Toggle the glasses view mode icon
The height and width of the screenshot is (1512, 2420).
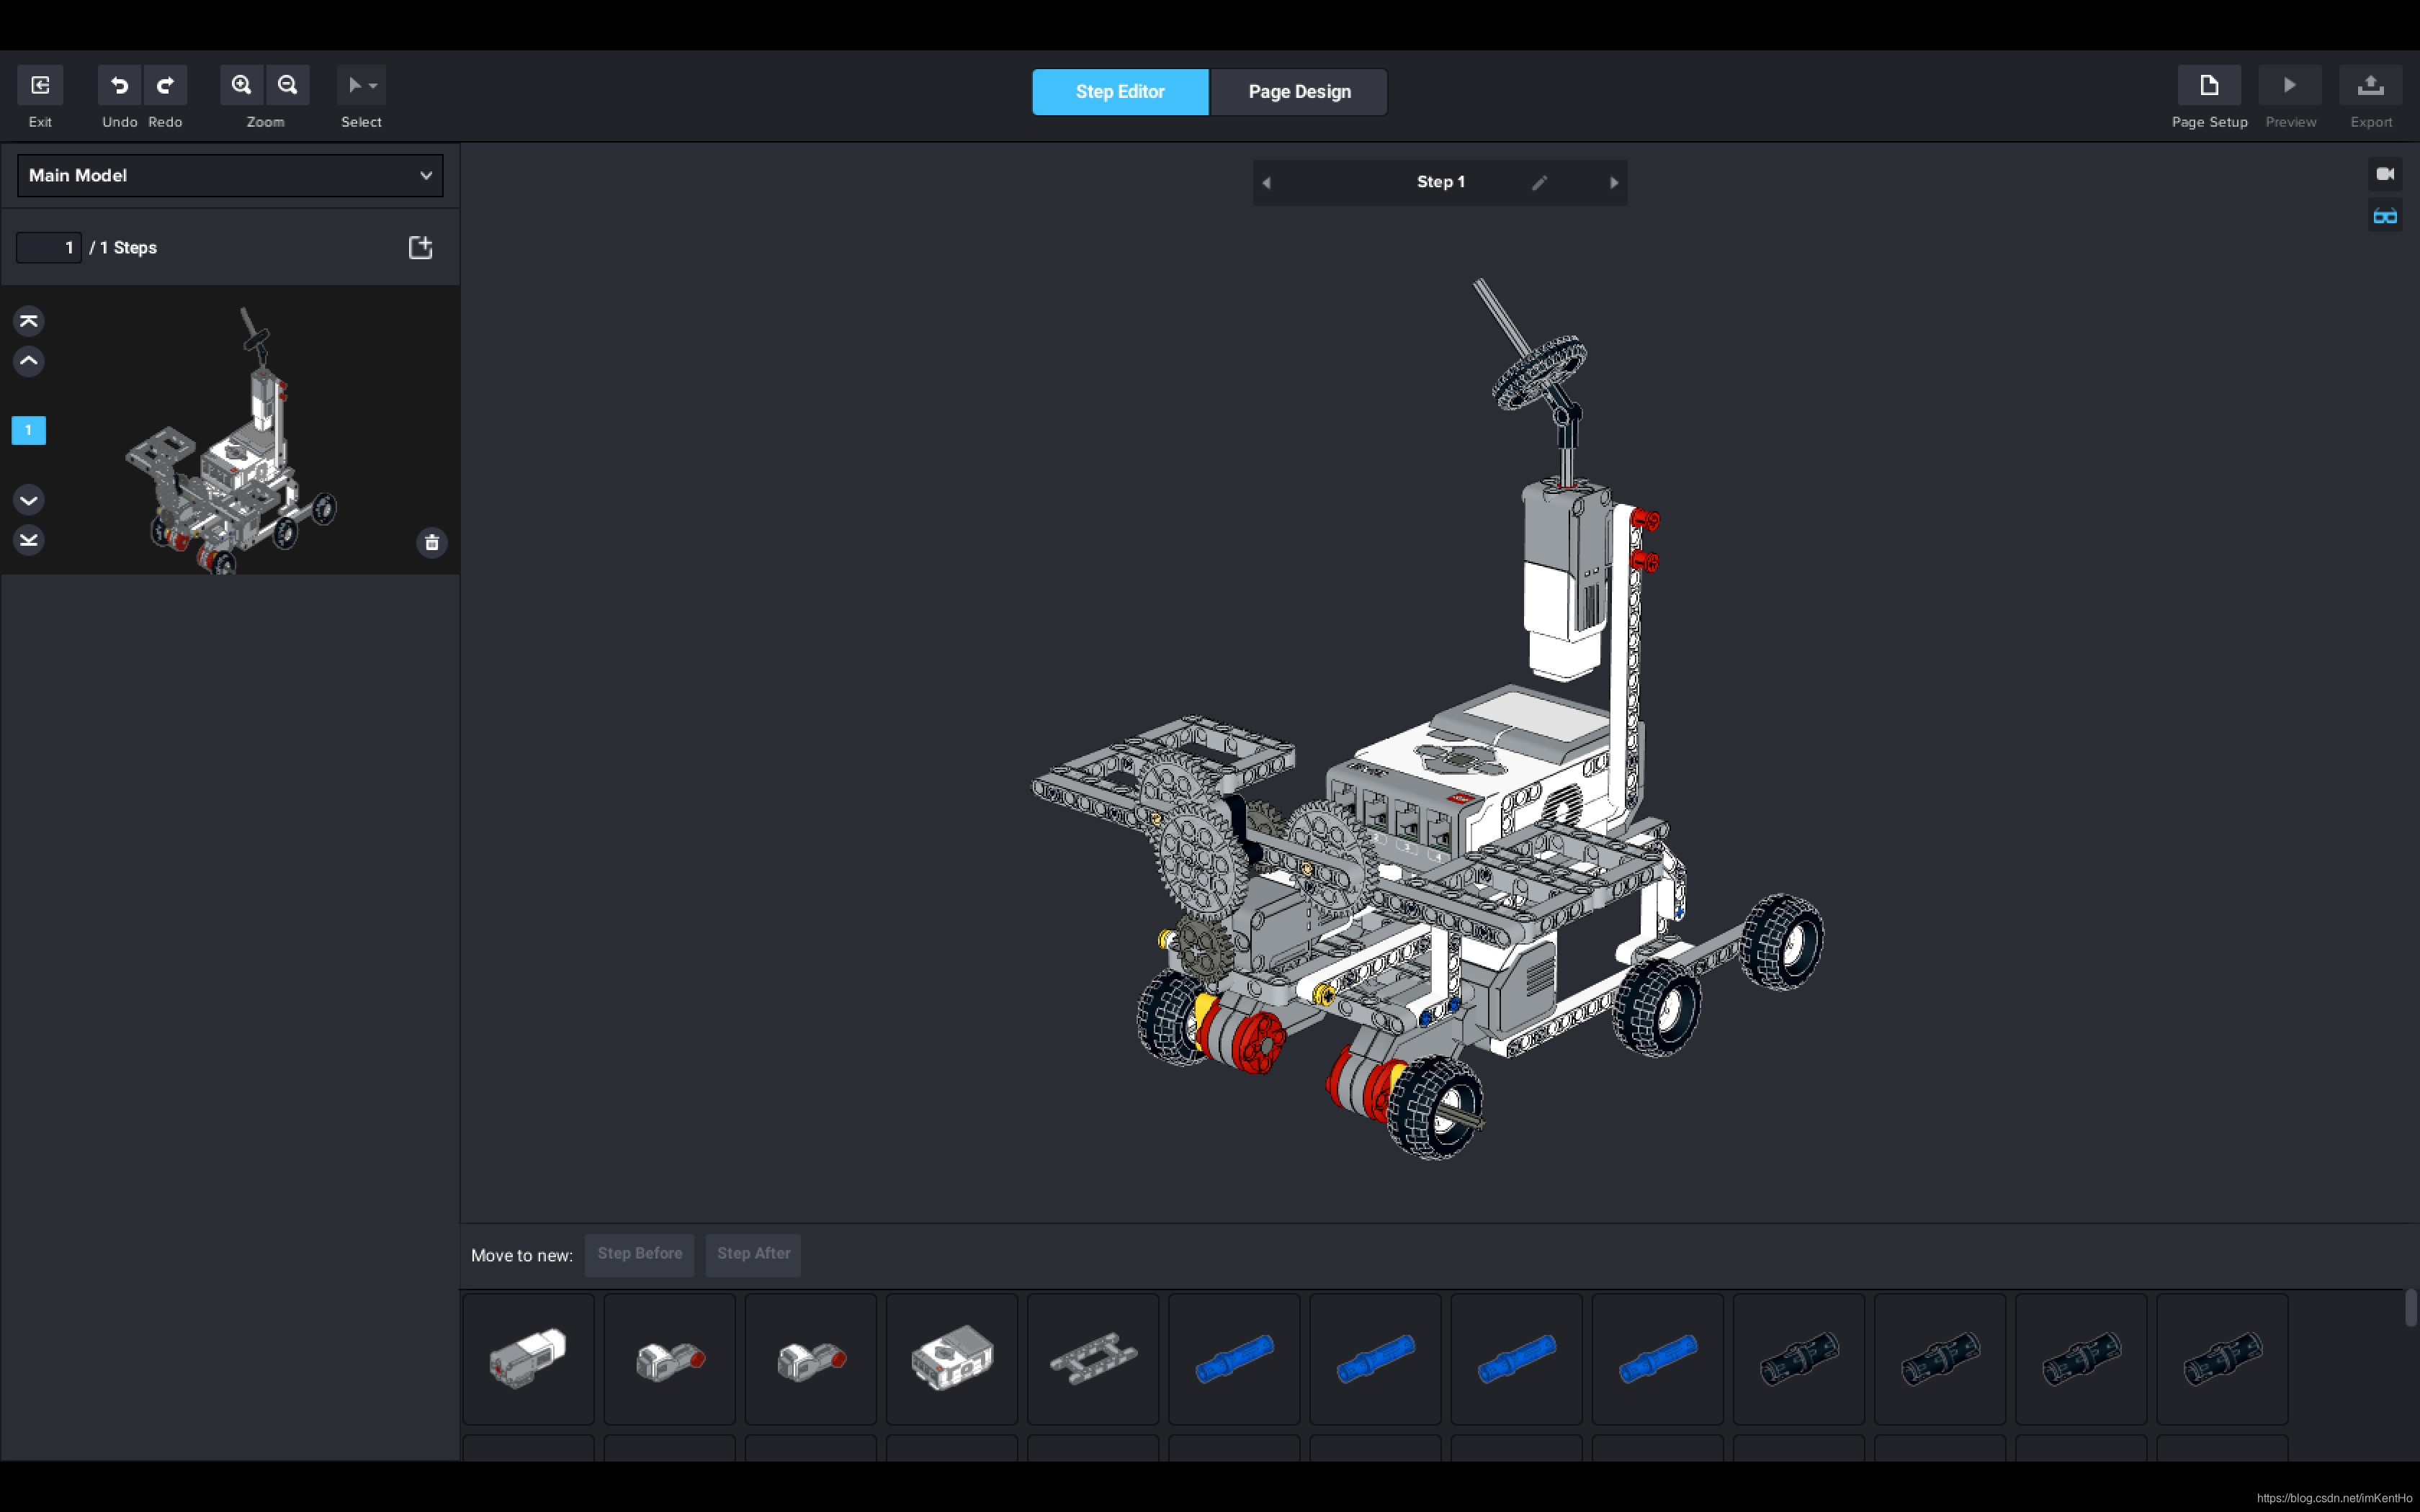coord(2384,217)
